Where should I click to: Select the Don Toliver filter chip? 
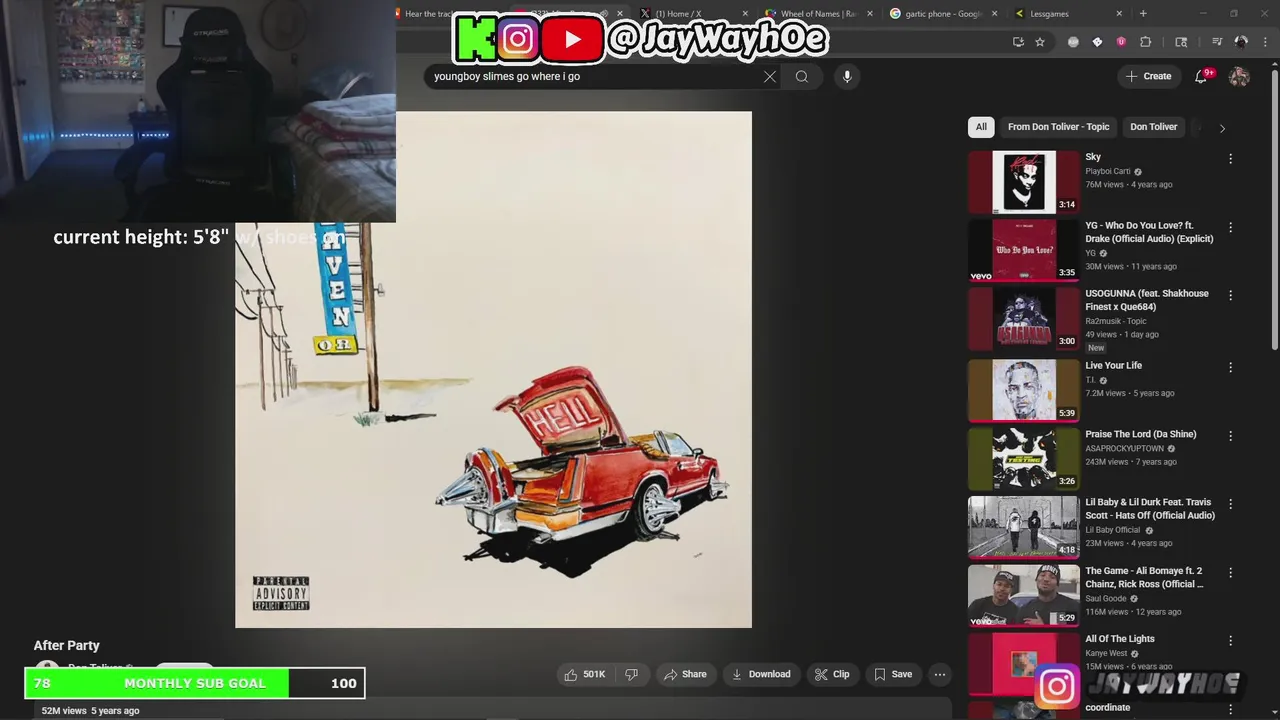point(1153,127)
